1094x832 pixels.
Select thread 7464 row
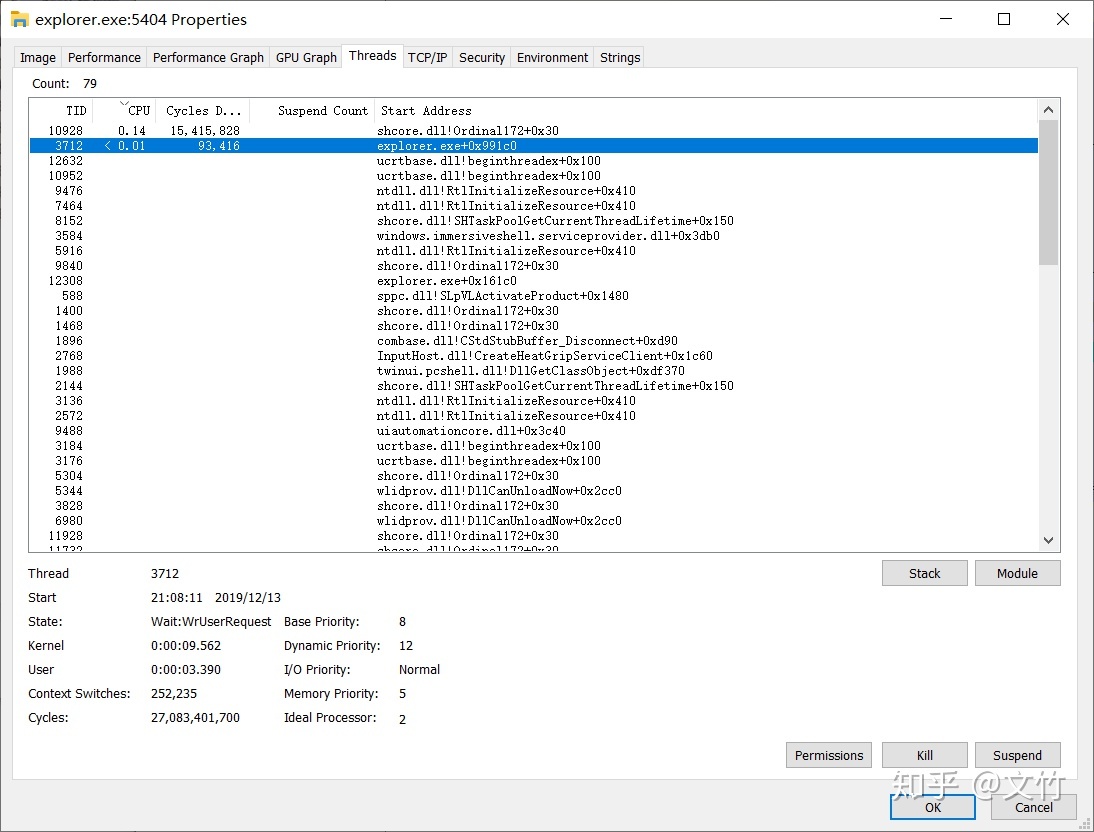click(x=534, y=206)
